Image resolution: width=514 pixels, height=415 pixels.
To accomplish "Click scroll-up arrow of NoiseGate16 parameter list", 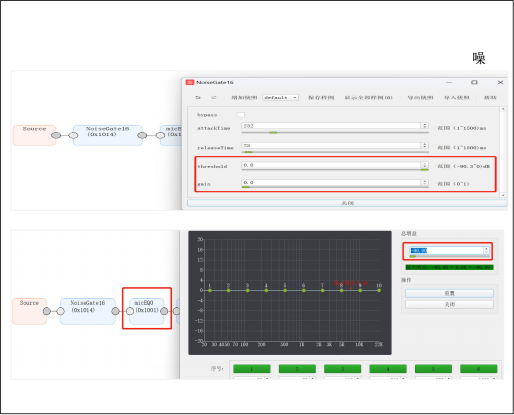I will click(x=503, y=109).
